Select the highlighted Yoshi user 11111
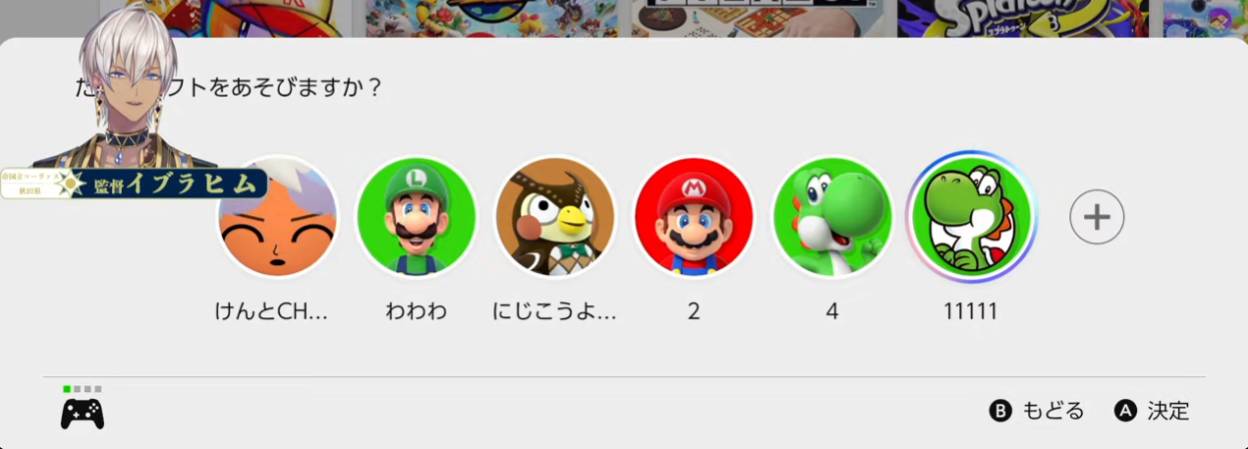The height and width of the screenshot is (449, 1248). [971, 217]
